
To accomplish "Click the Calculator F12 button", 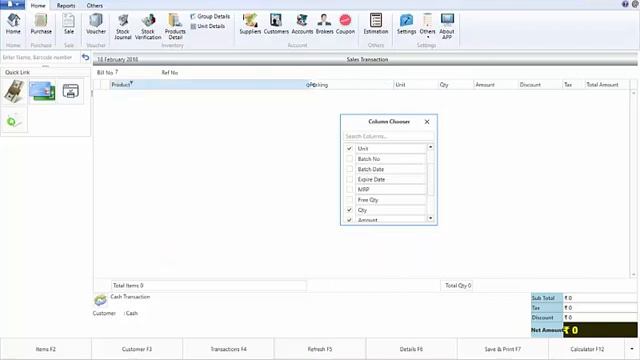I will click(587, 349).
